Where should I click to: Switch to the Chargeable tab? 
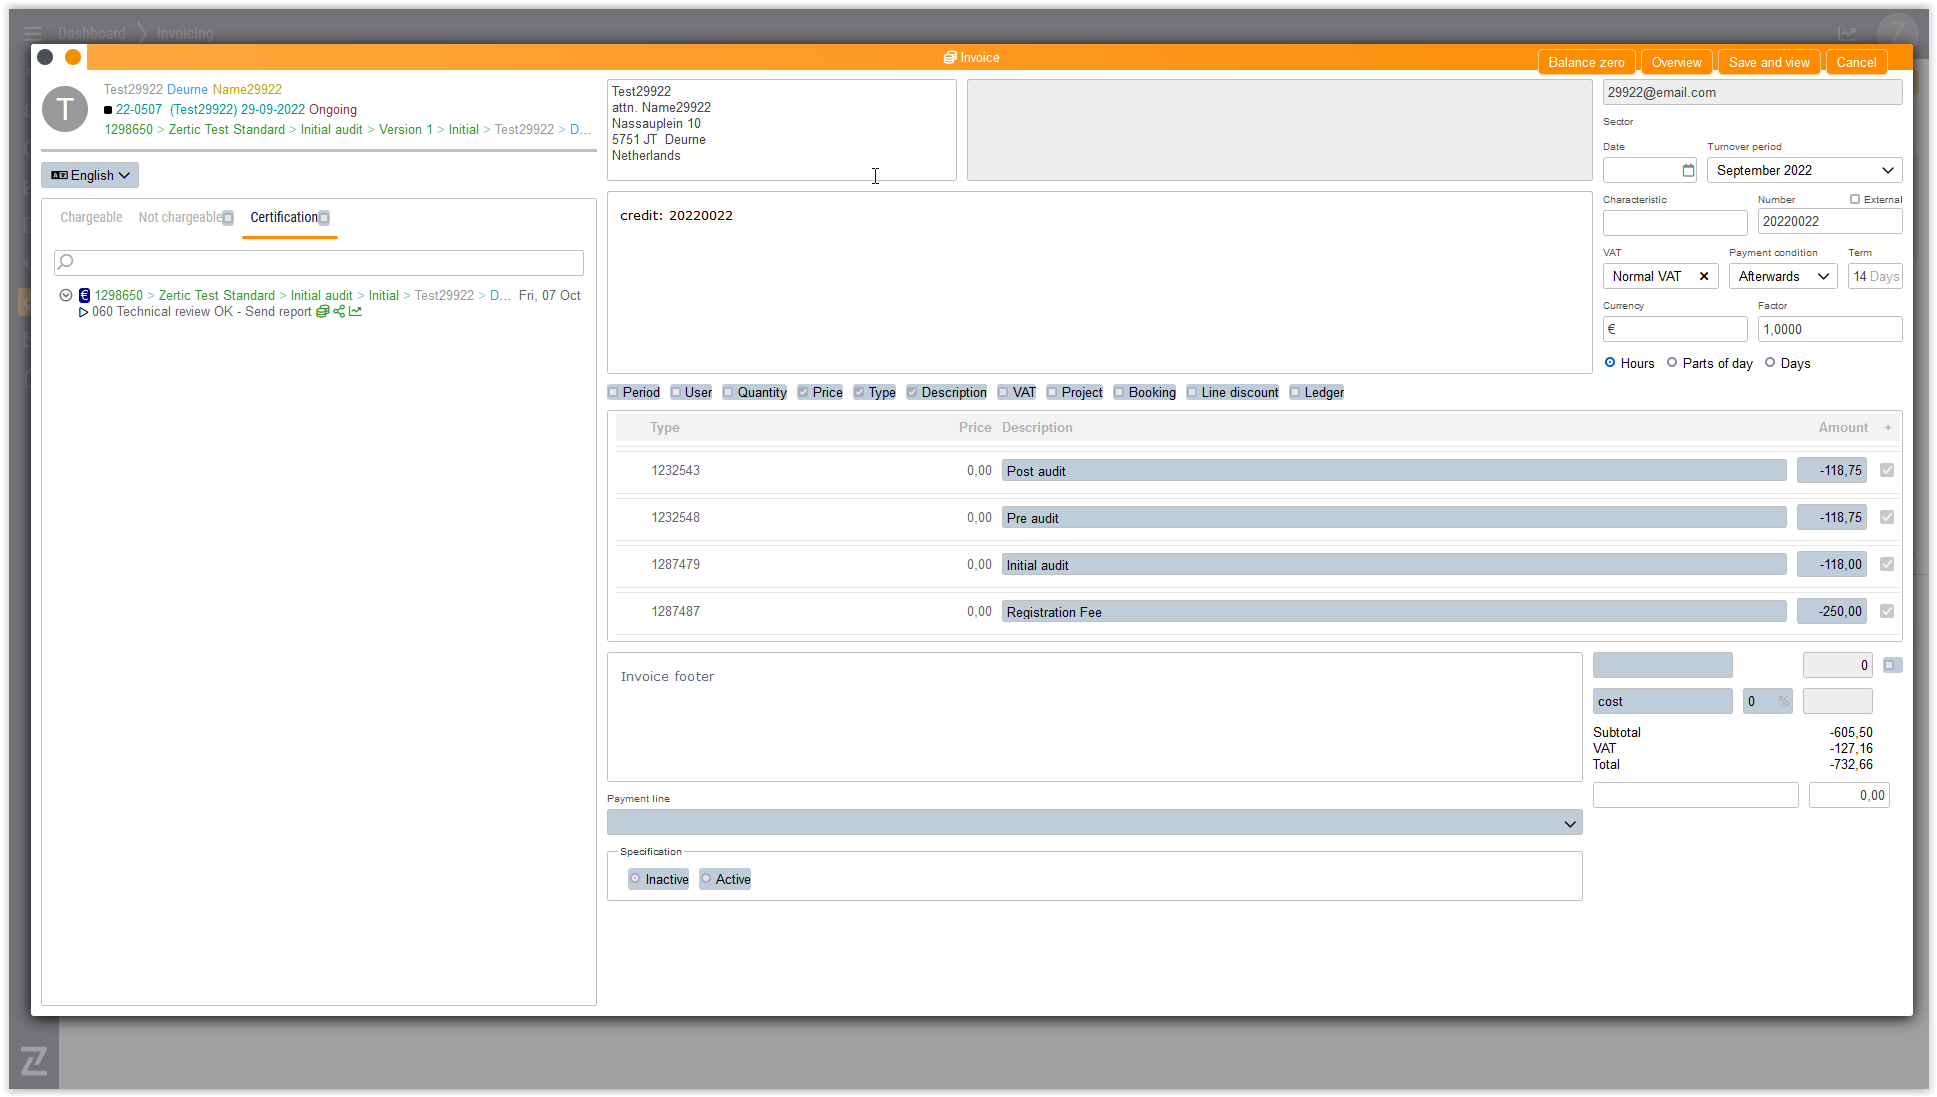pos(91,218)
